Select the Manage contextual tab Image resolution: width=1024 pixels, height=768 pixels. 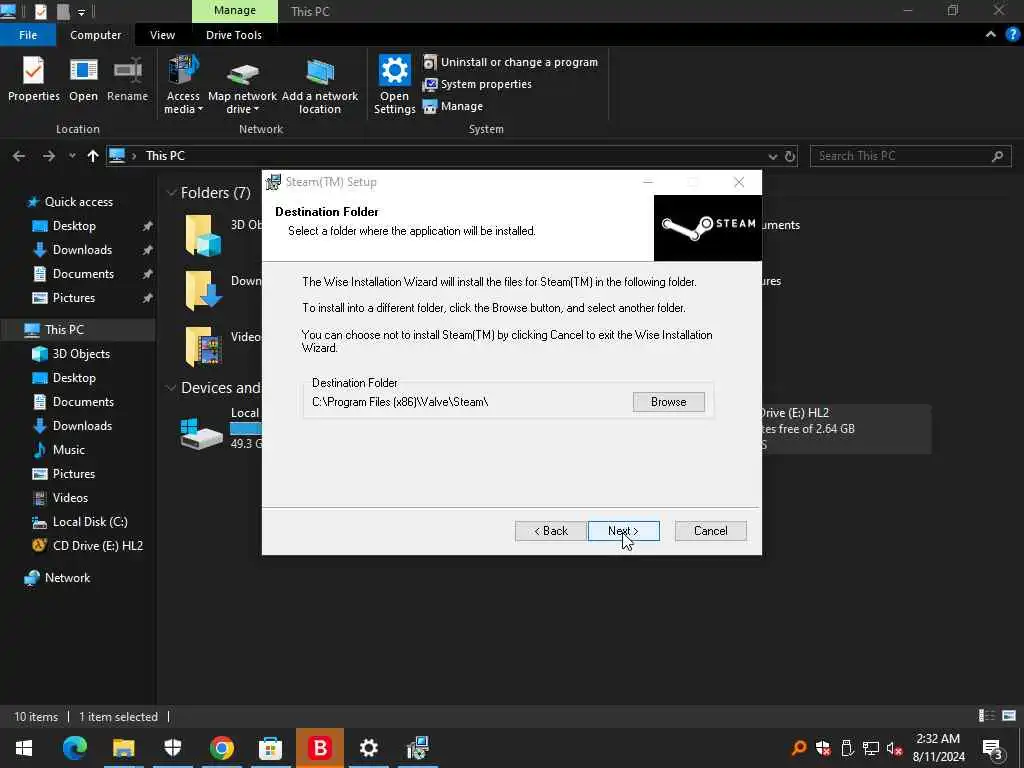[234, 10]
